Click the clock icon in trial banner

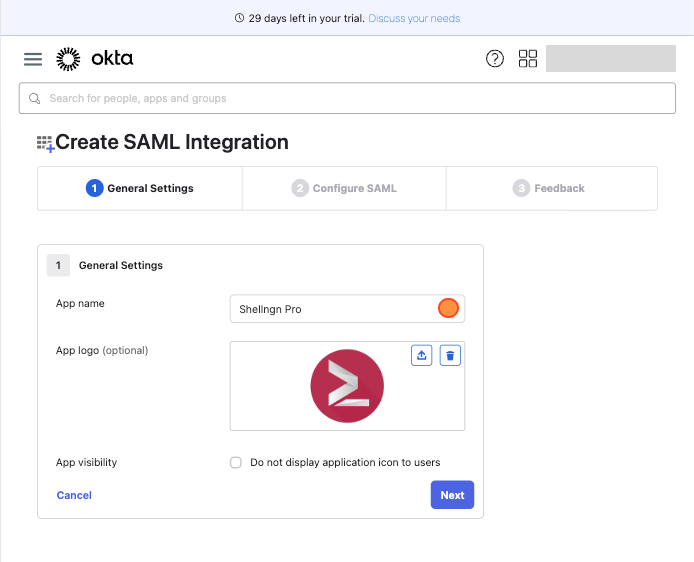[x=239, y=18]
